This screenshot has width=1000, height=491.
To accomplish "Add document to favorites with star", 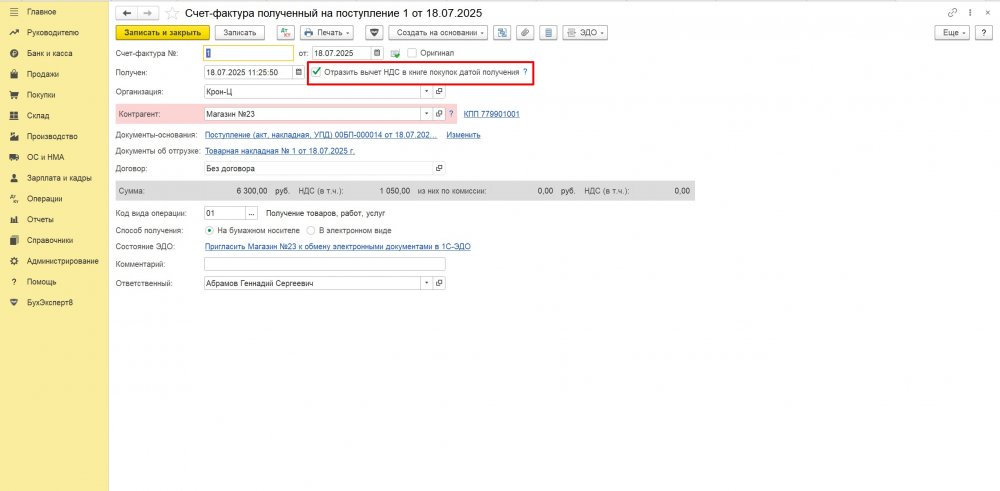I will click(171, 13).
